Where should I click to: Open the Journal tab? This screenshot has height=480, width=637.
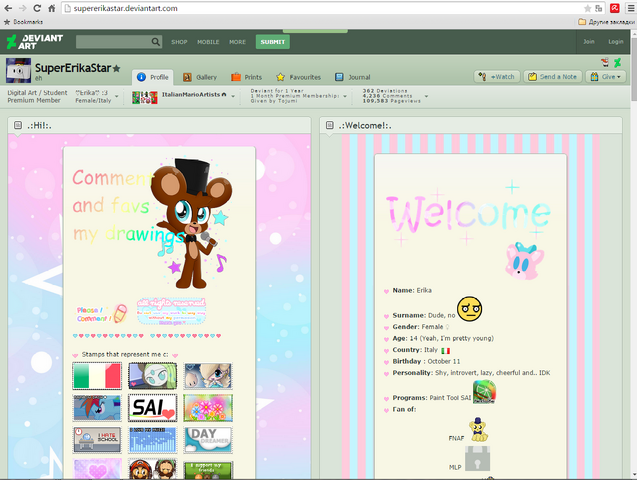click(353, 77)
